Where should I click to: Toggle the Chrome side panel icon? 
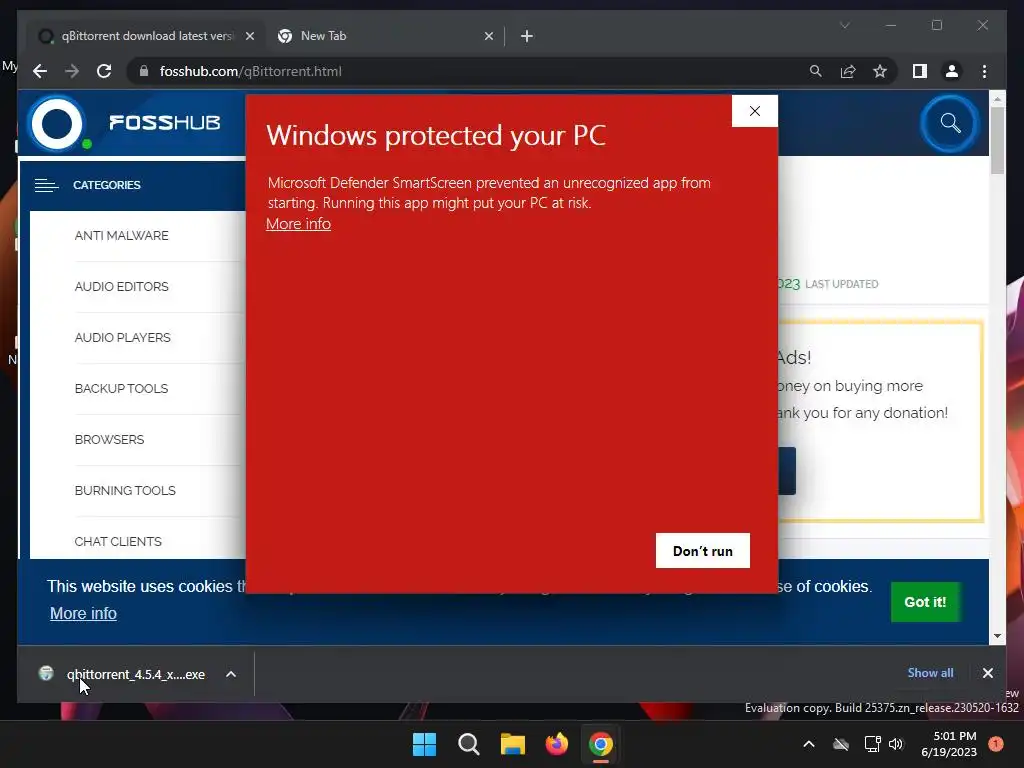click(x=920, y=71)
